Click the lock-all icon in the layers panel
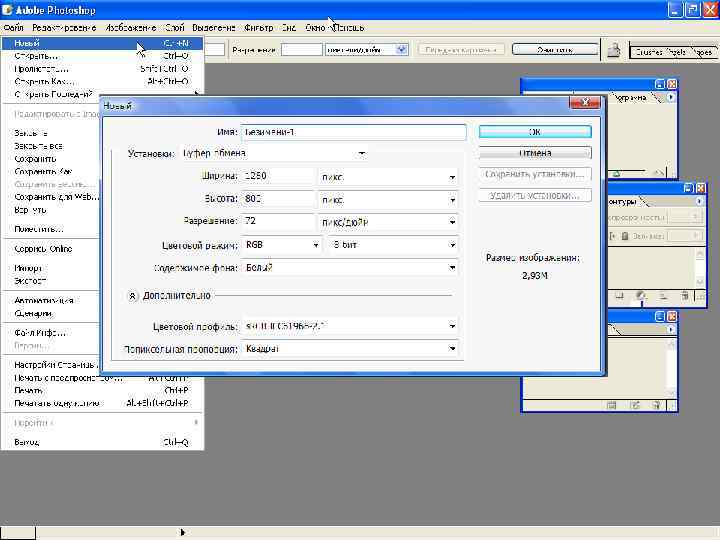Image resolution: width=720 pixels, height=540 pixels. pyautogui.click(x=624, y=236)
